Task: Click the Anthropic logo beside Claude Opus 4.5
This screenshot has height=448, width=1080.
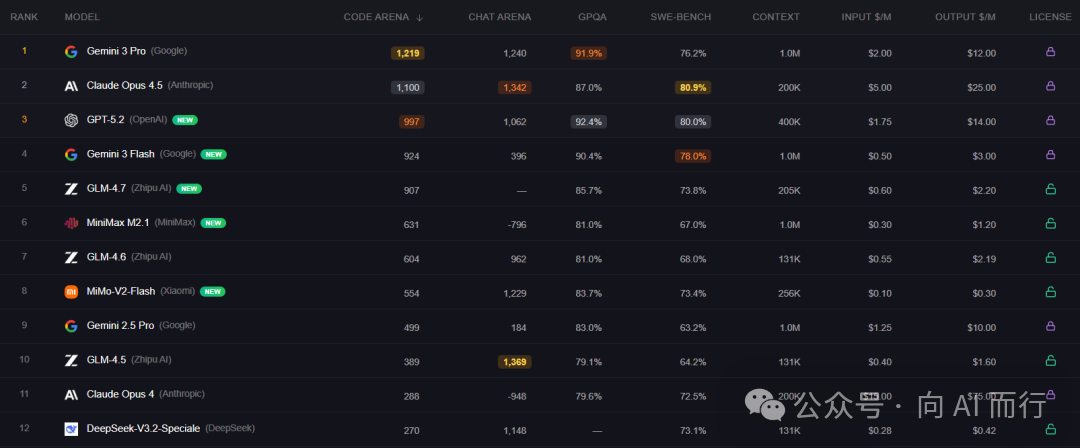Action: click(x=71, y=86)
